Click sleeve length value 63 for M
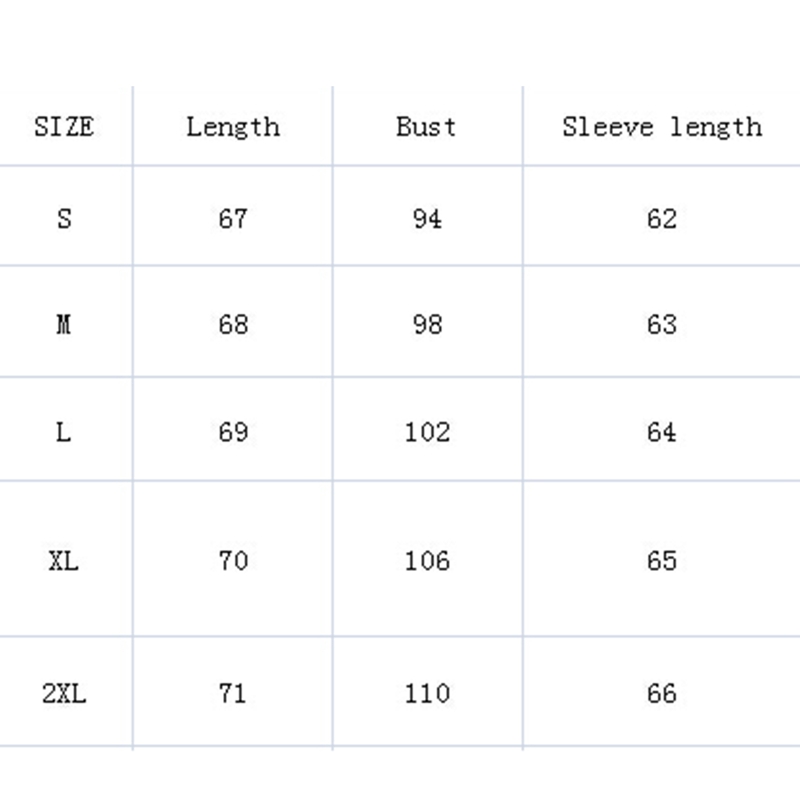Viewport: 800px width, 800px height. pyautogui.click(x=661, y=324)
